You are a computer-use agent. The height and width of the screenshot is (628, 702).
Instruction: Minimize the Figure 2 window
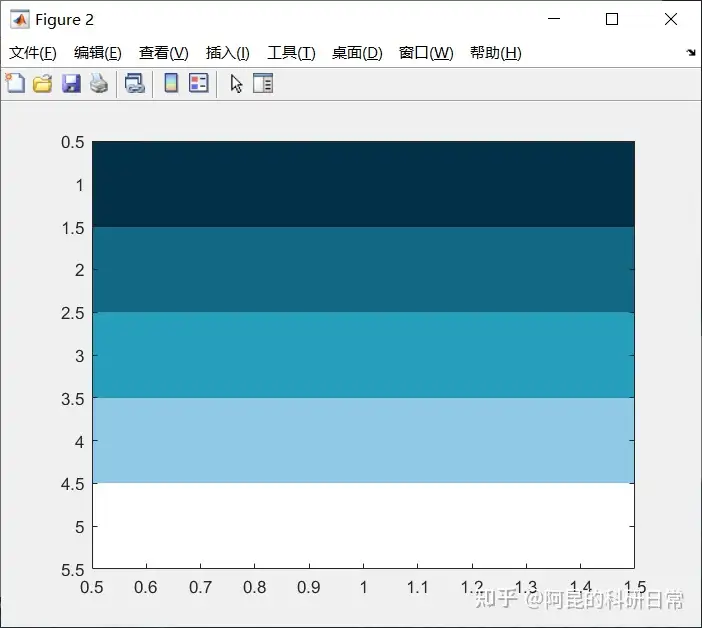coord(554,19)
